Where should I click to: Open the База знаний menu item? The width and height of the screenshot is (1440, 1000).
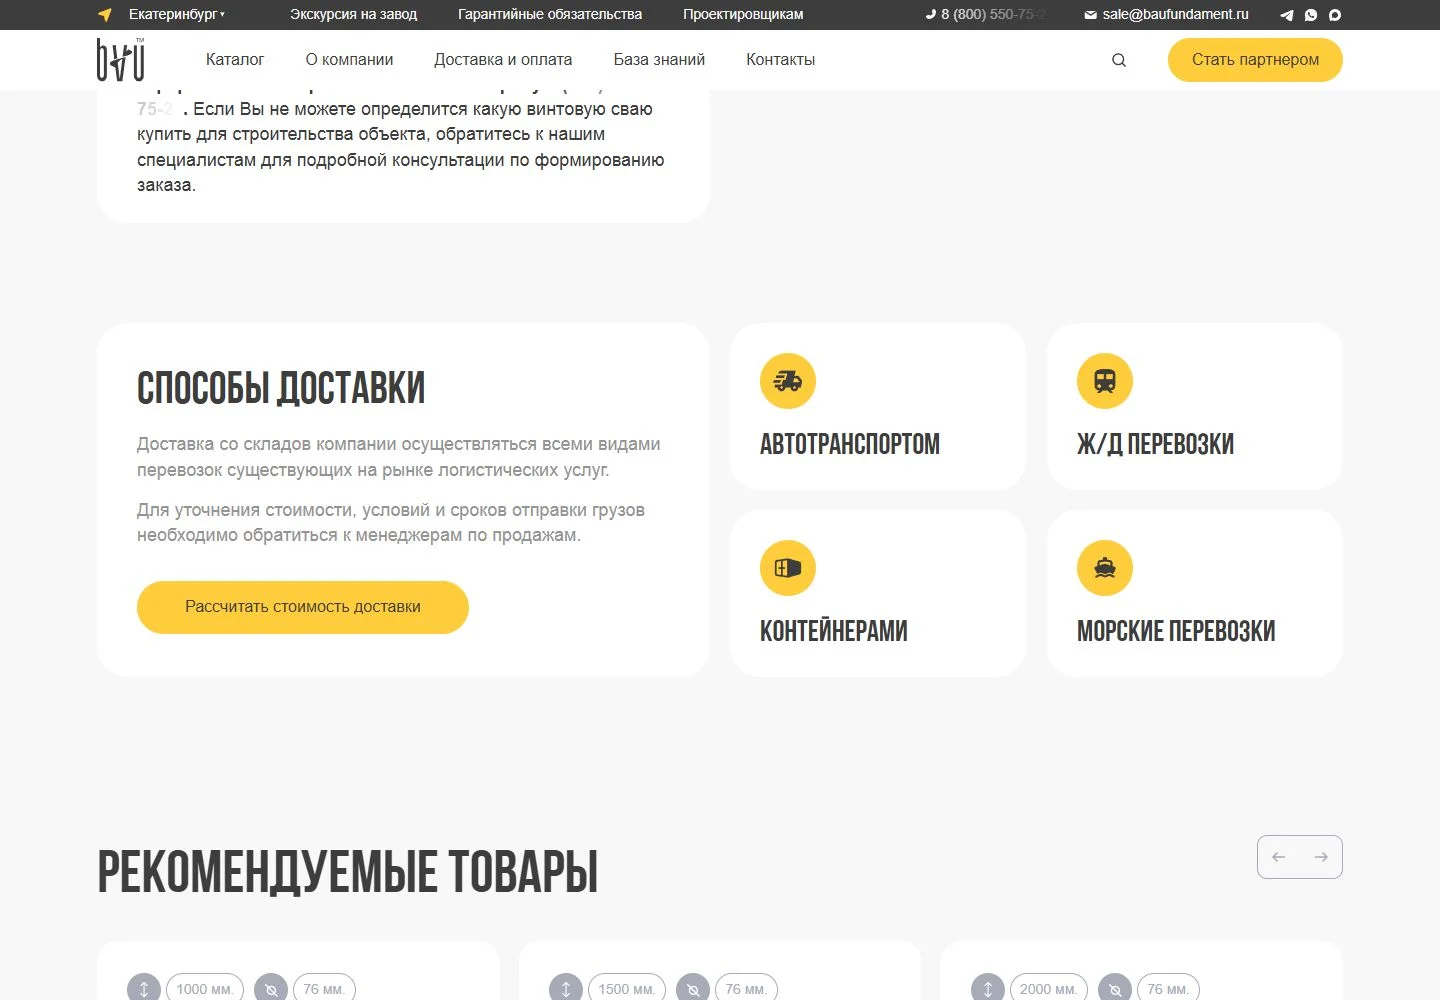point(659,60)
